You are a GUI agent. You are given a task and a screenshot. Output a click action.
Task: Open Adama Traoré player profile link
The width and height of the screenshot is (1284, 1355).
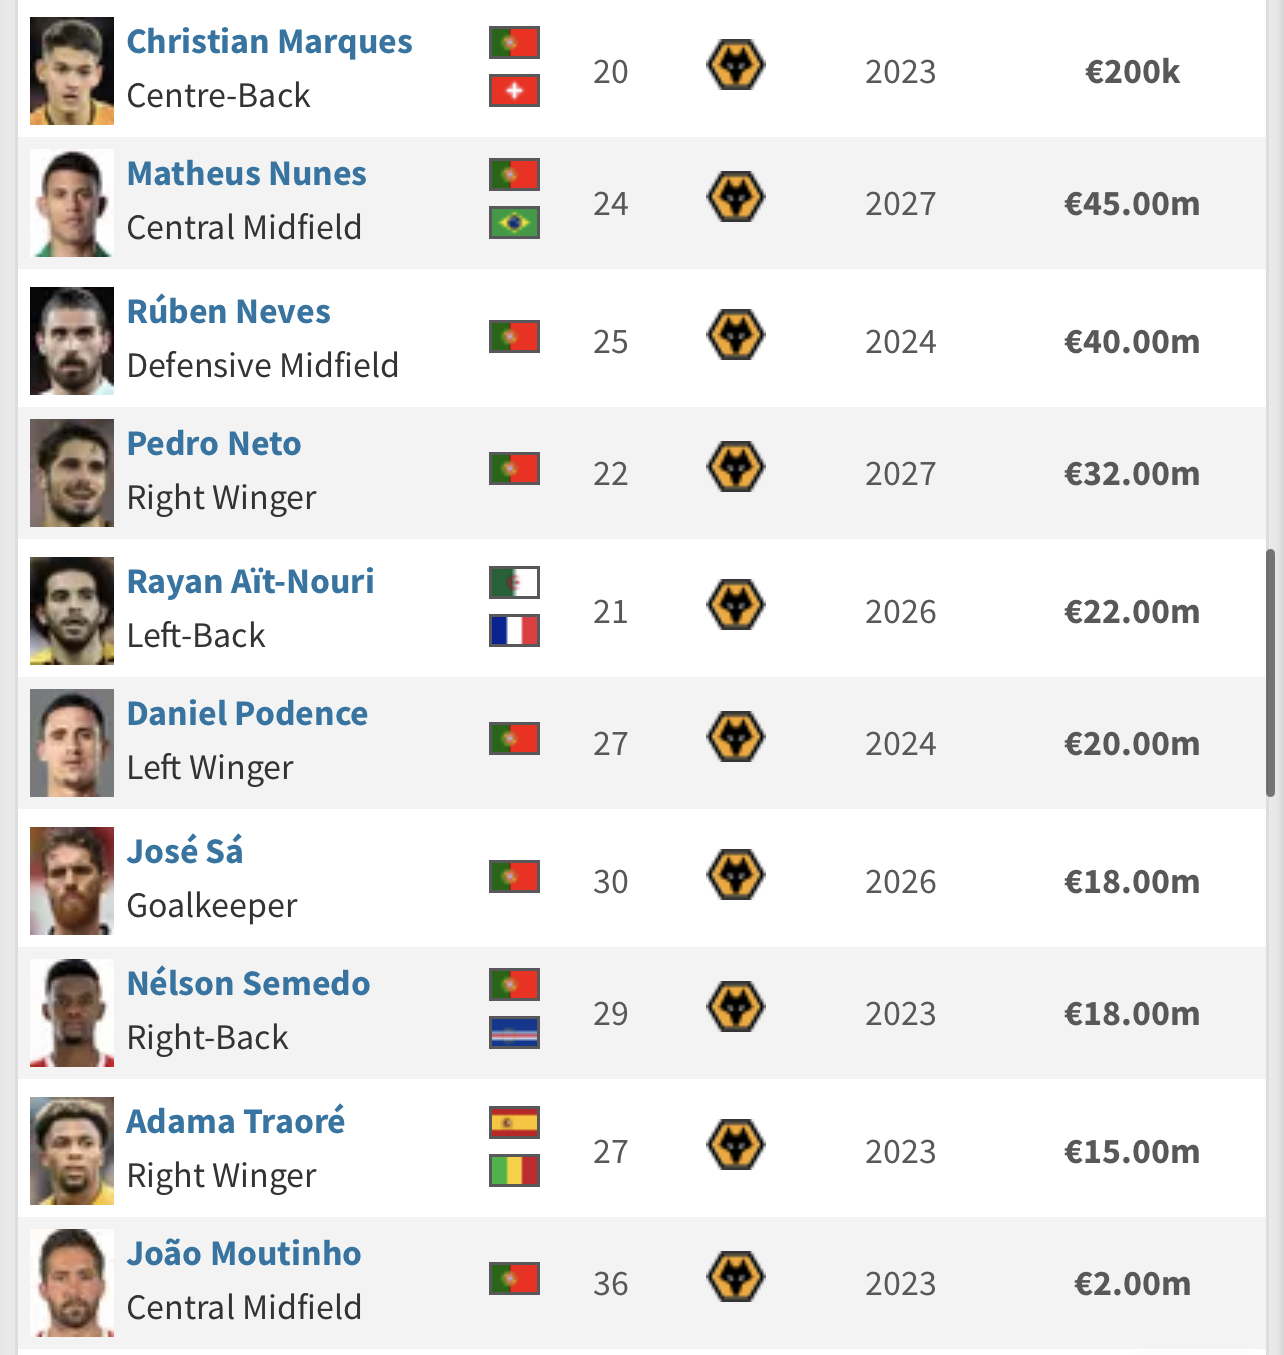(x=236, y=1122)
